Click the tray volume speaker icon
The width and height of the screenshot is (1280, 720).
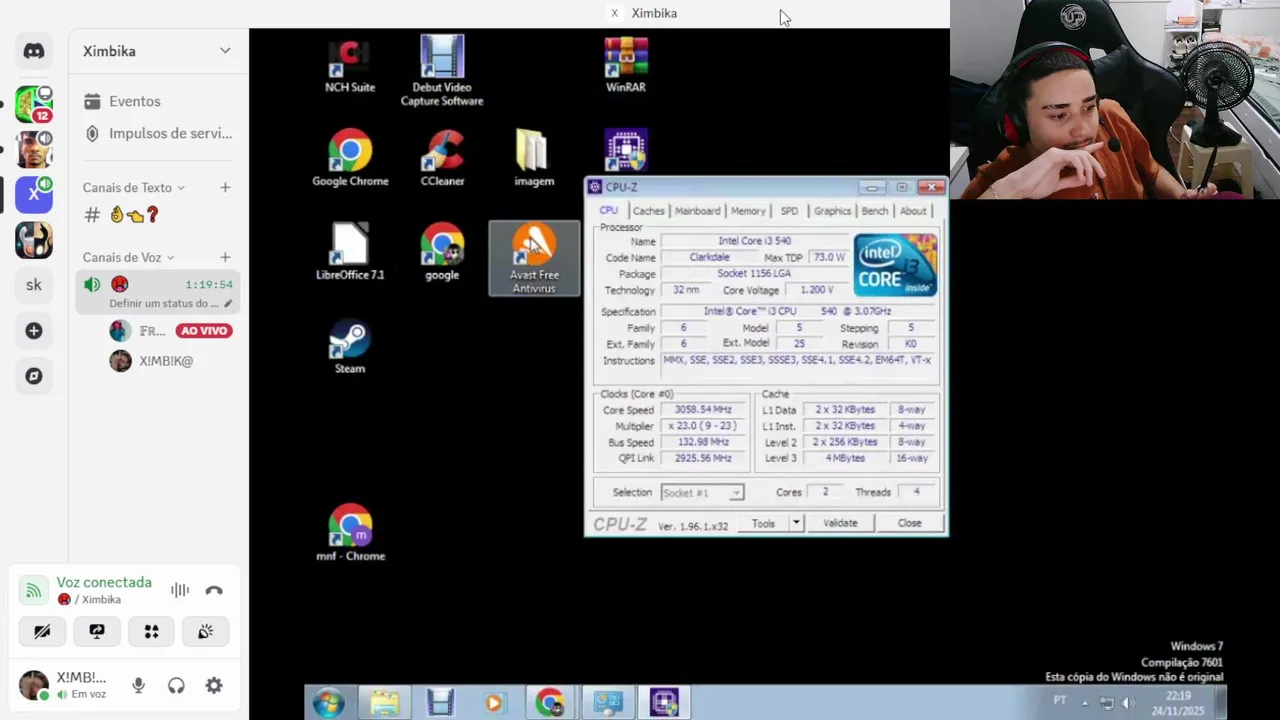coord(1128,703)
